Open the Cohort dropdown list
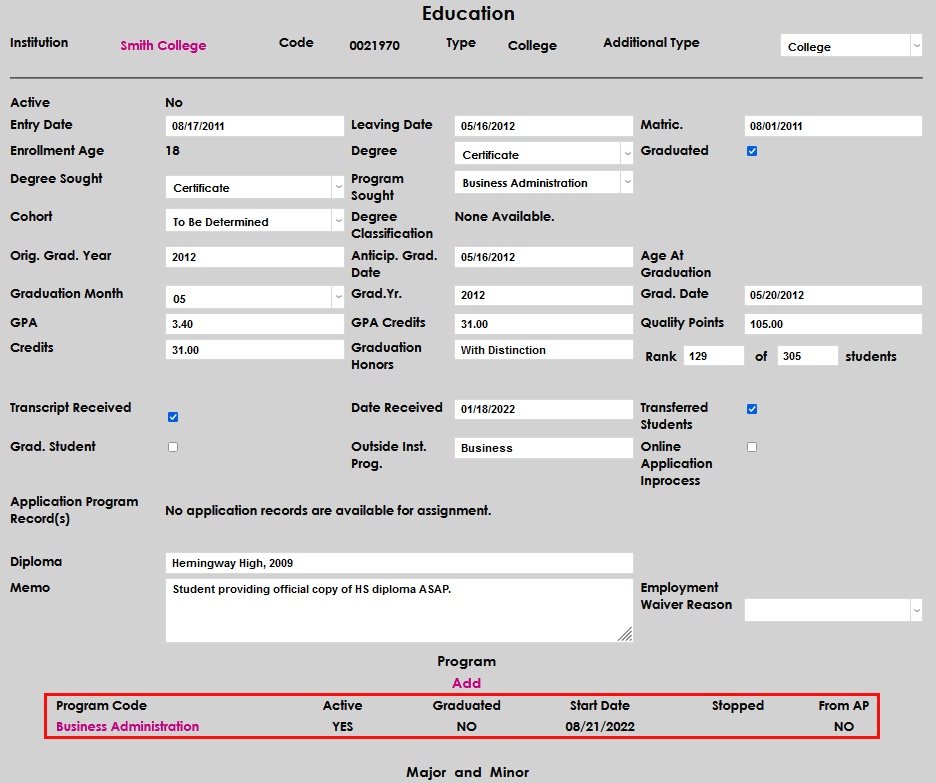Viewport: 936px width, 783px height. [x=254, y=222]
